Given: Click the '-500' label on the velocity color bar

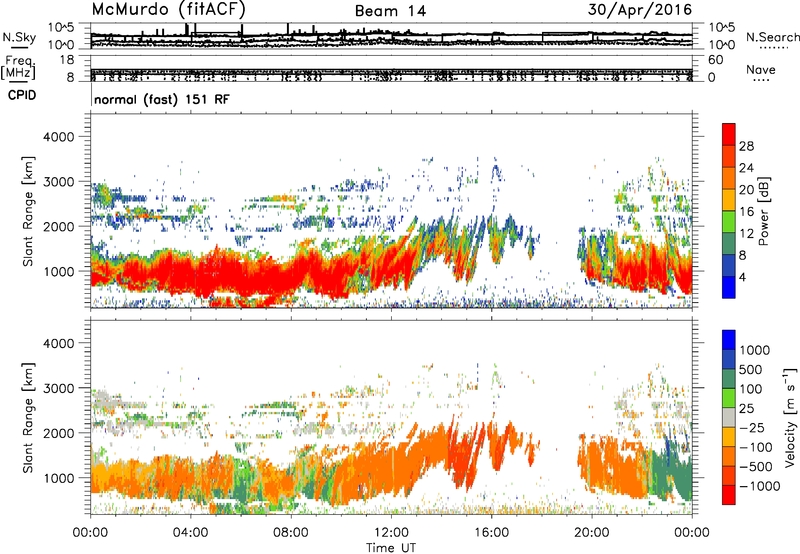Looking at the screenshot, I should [x=756, y=466].
